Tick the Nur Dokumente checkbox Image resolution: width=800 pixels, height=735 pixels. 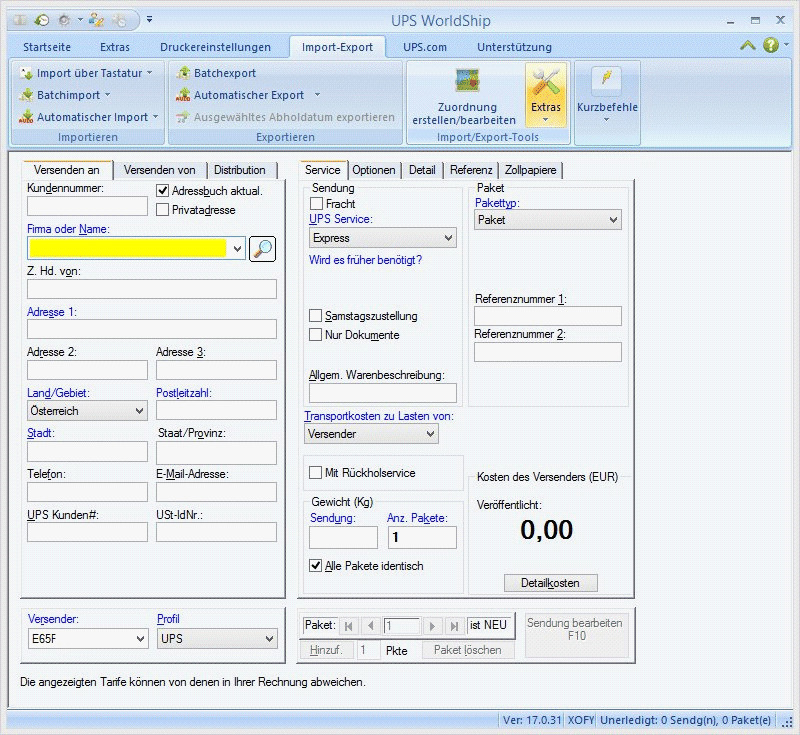(315, 335)
